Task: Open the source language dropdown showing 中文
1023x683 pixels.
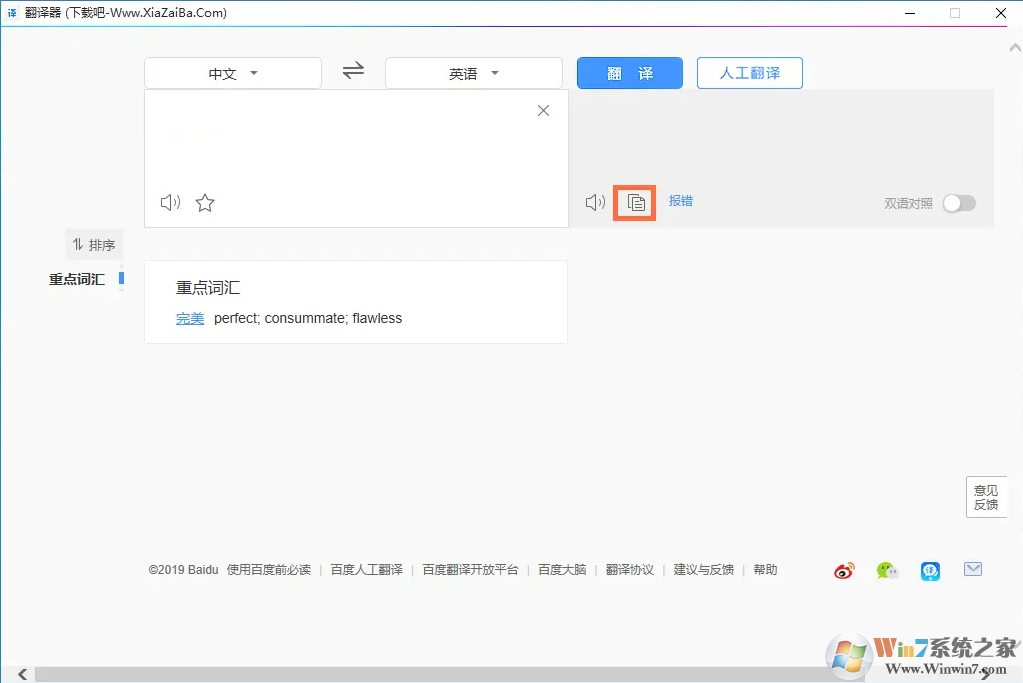Action: 232,72
